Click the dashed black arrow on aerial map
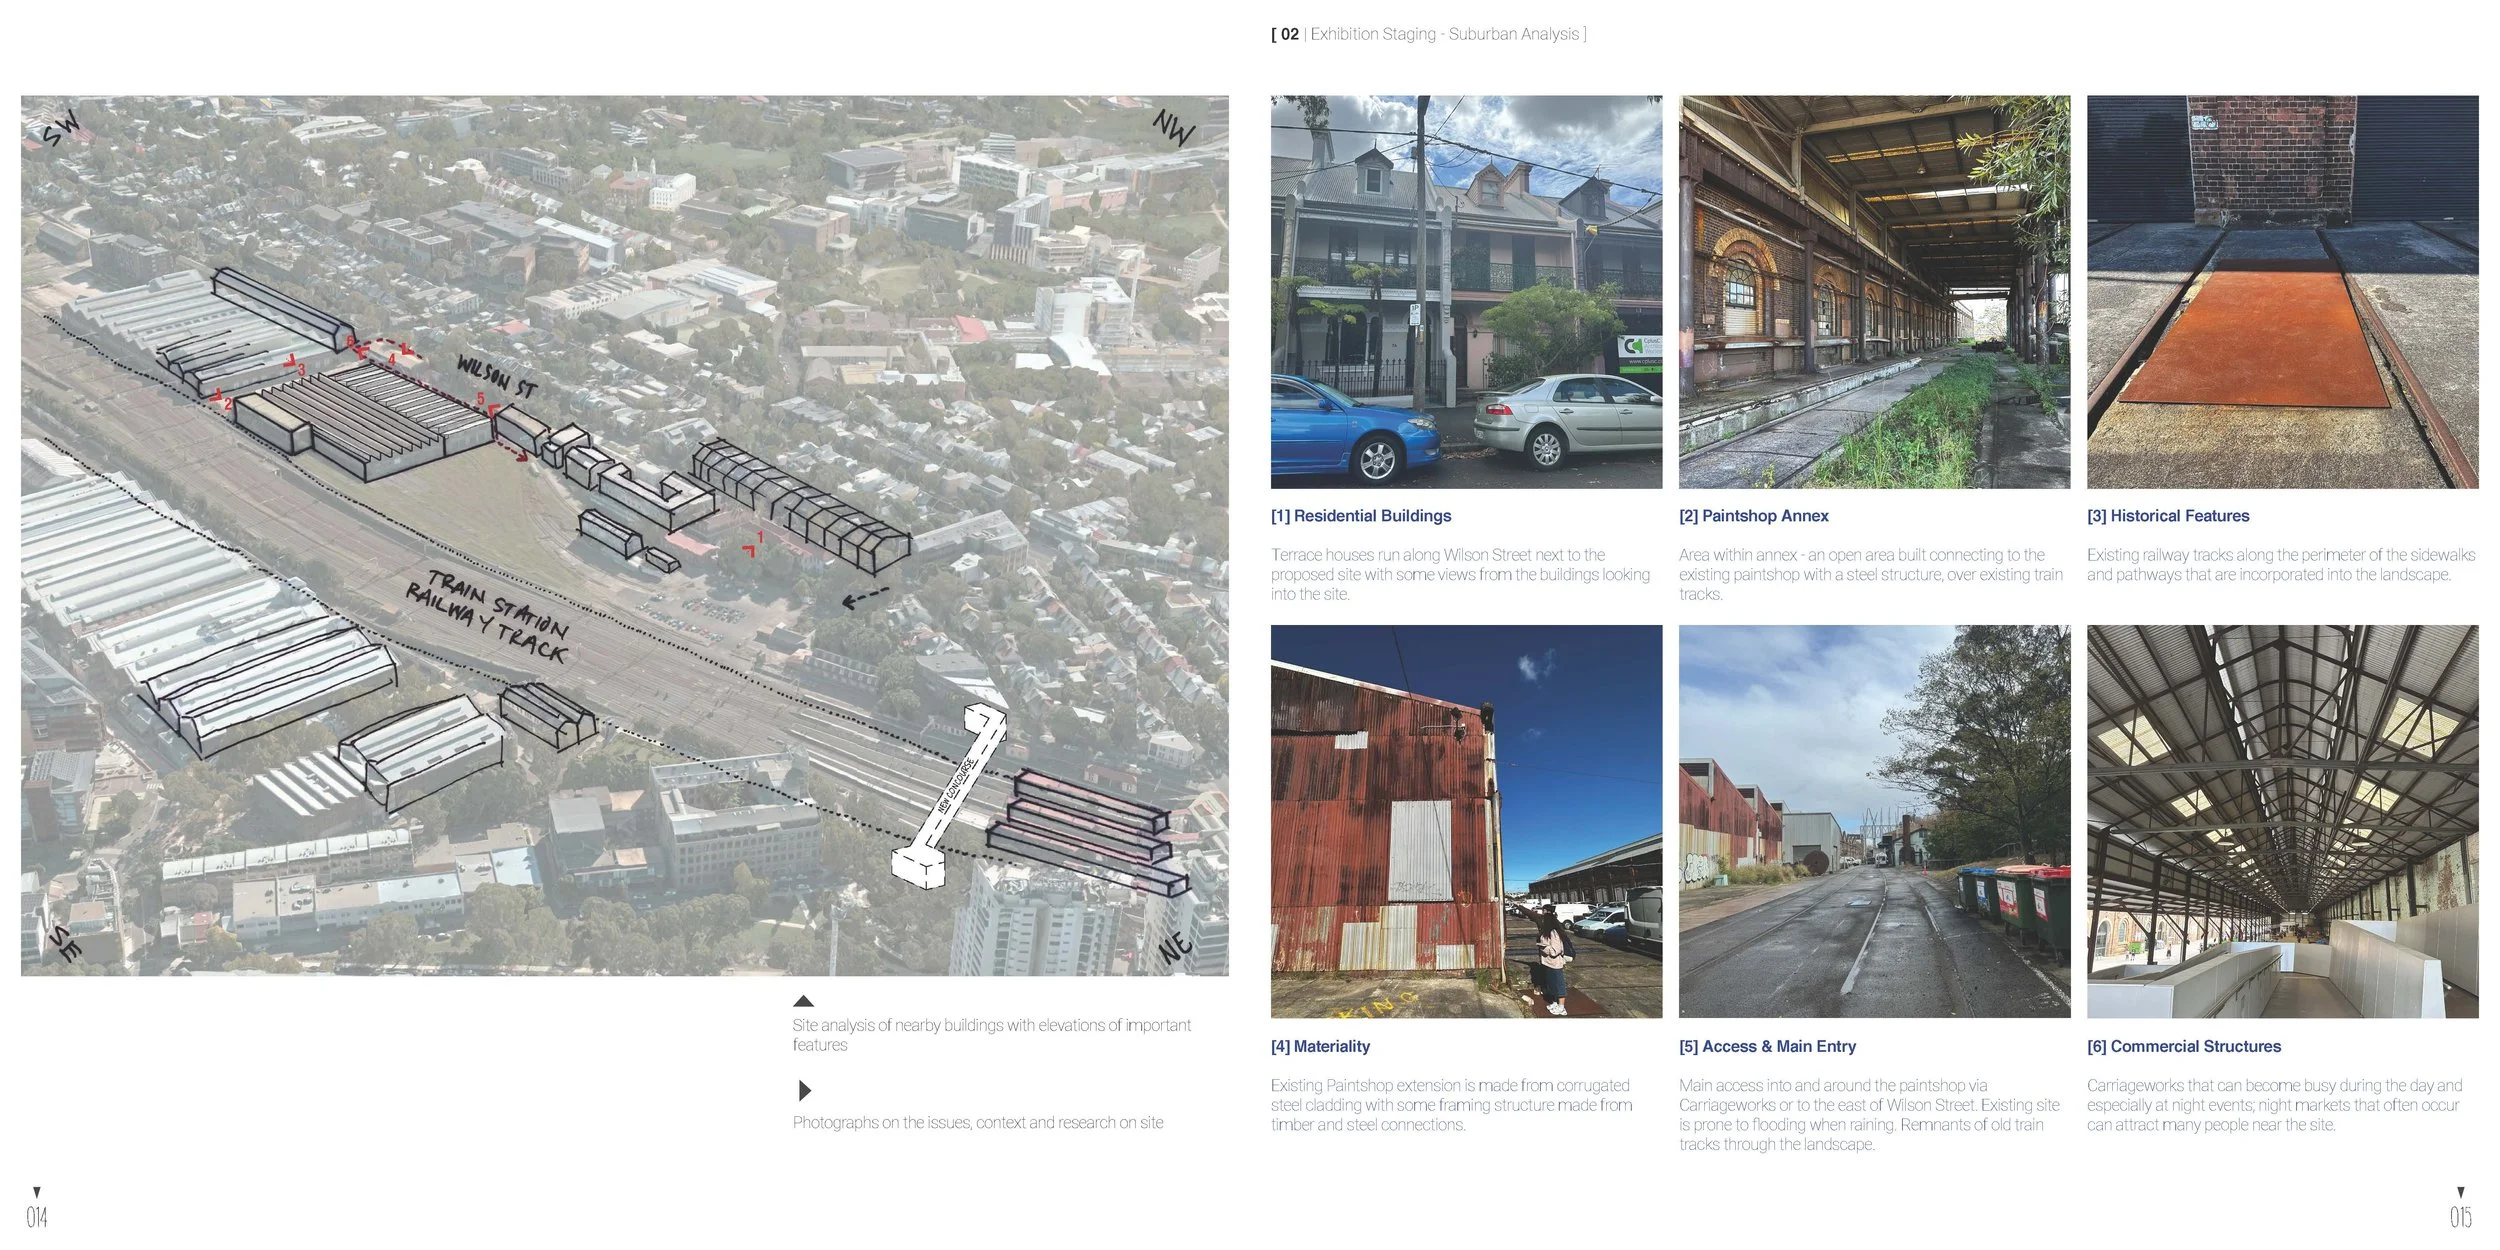 pyautogui.click(x=865, y=598)
